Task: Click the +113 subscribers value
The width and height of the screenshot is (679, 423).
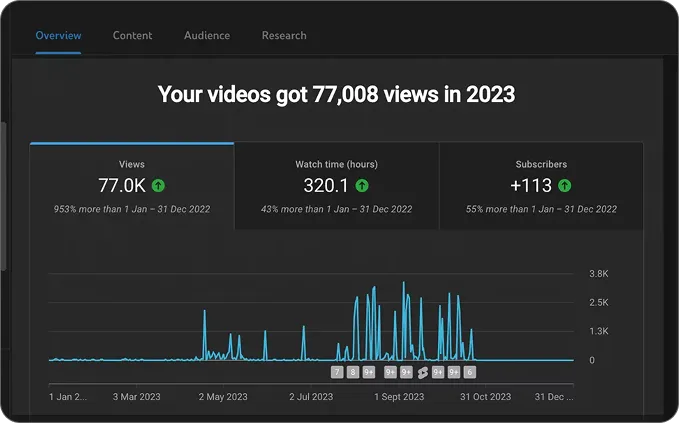Action: [531, 186]
